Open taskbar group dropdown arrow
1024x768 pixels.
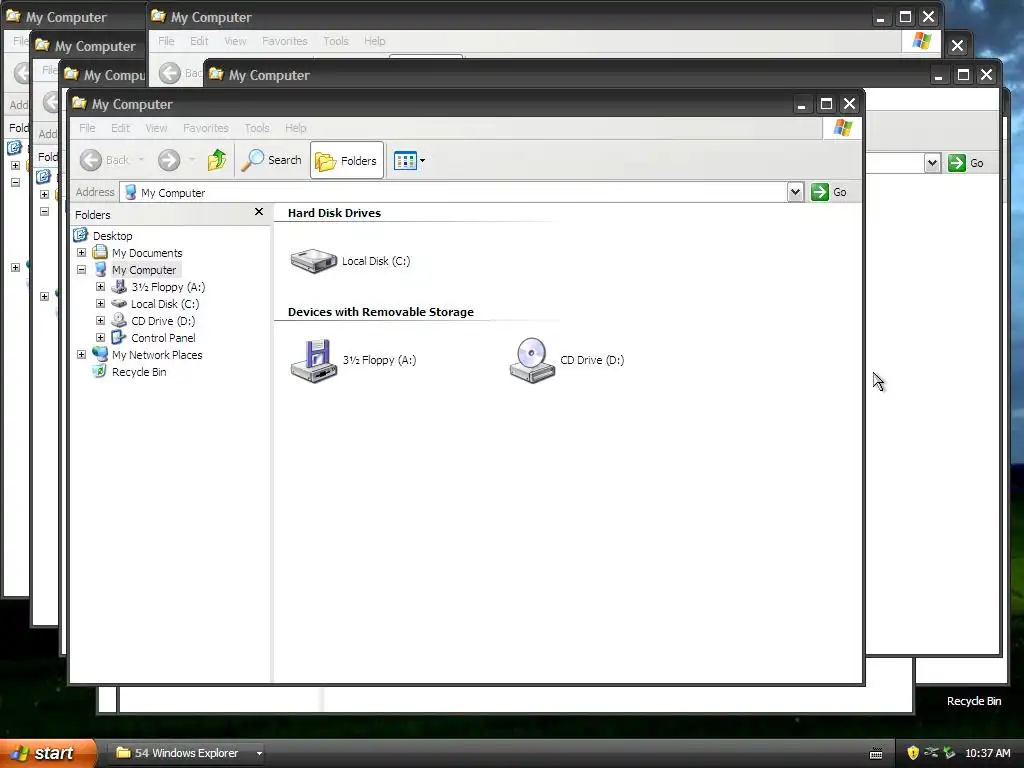[259, 753]
